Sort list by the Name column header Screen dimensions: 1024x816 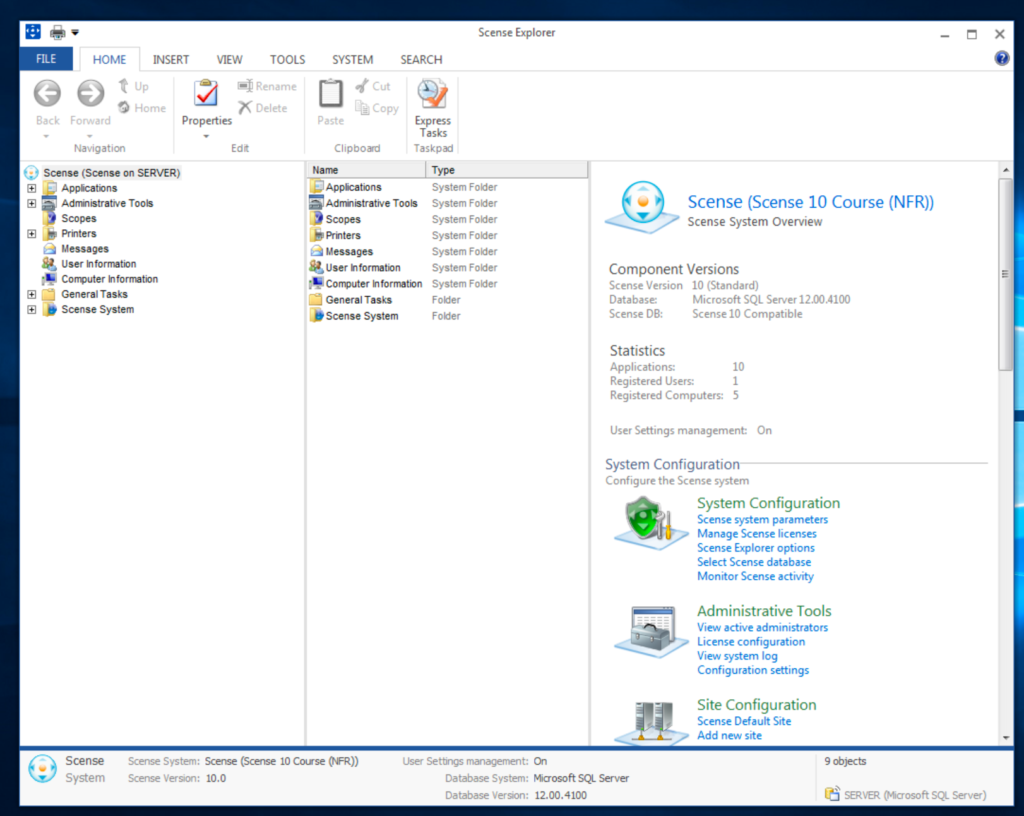pos(366,170)
